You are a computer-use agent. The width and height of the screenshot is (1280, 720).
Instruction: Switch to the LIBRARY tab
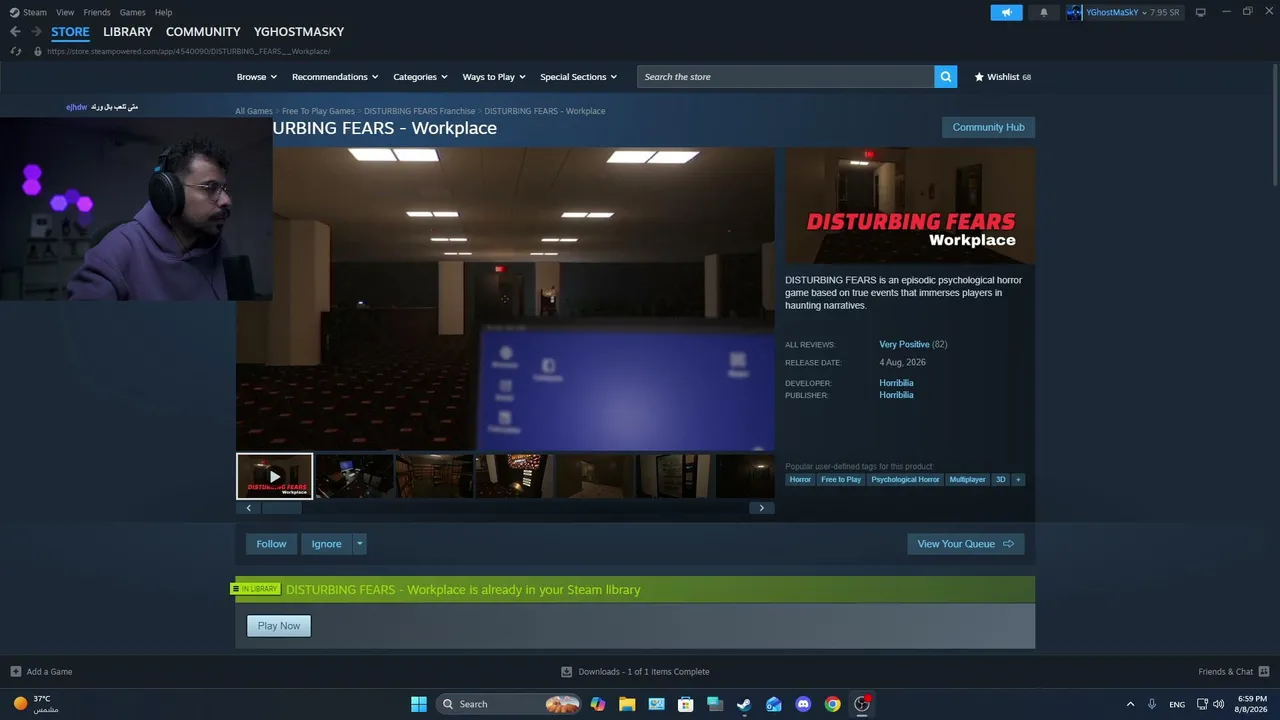[x=128, y=32]
